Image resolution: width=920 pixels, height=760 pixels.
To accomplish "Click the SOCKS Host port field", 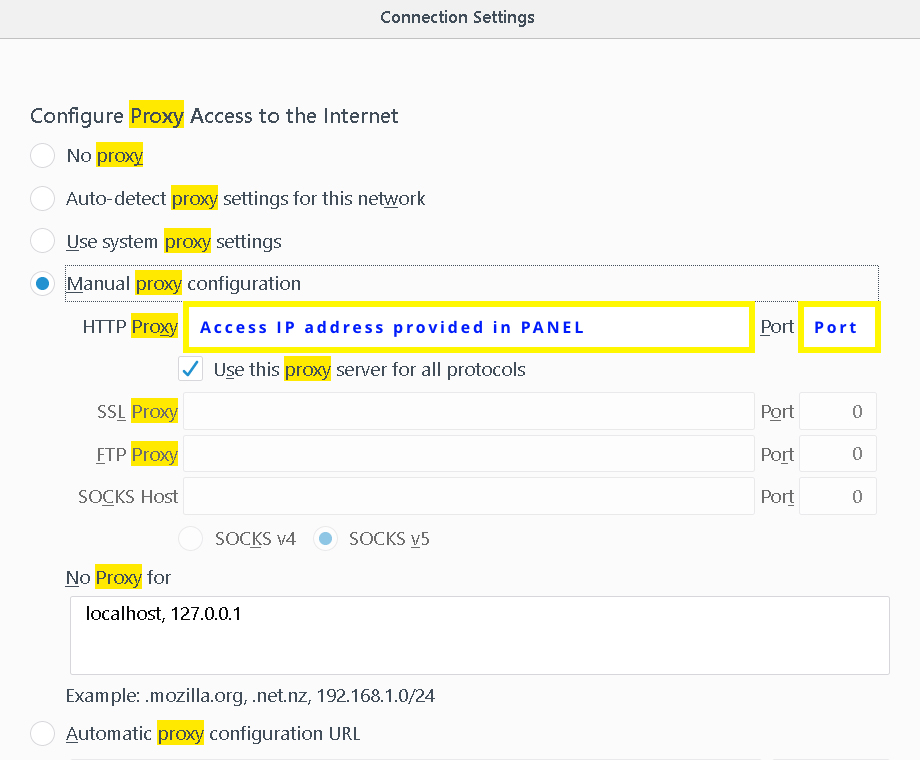I will [838, 496].
